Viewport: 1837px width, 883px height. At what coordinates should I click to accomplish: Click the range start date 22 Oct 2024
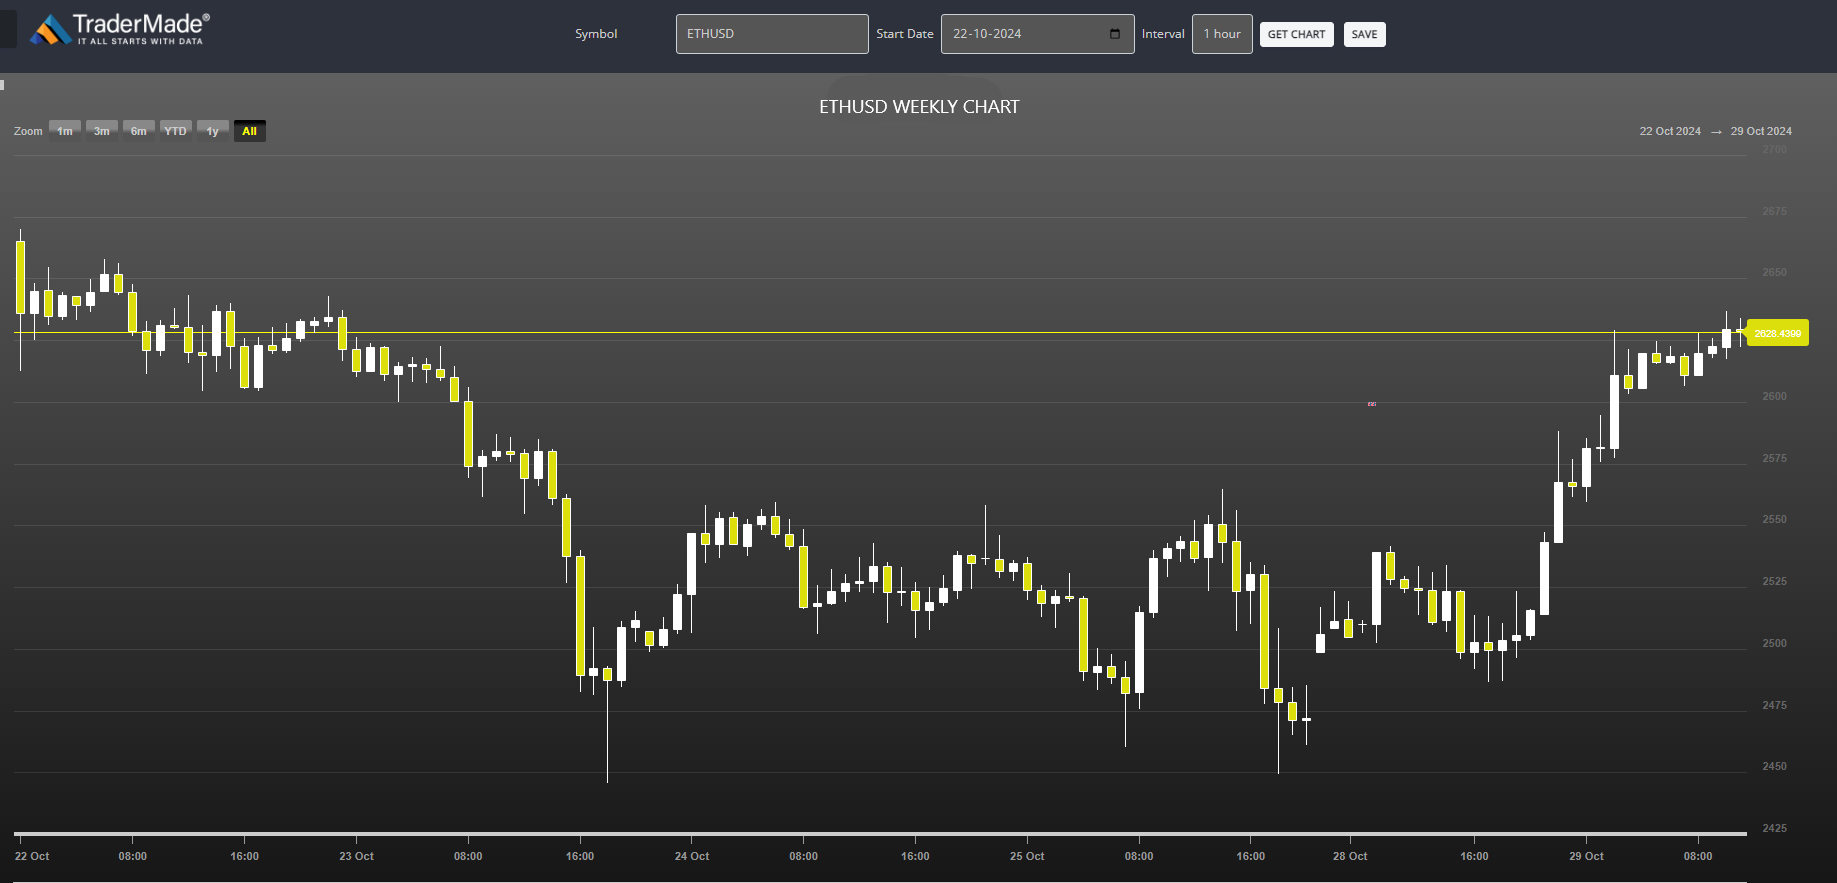click(1670, 131)
